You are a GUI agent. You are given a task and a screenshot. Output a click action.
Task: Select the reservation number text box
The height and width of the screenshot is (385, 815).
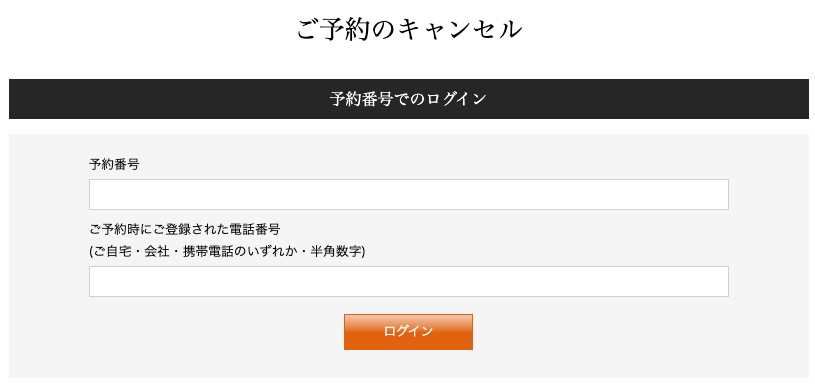coord(409,194)
